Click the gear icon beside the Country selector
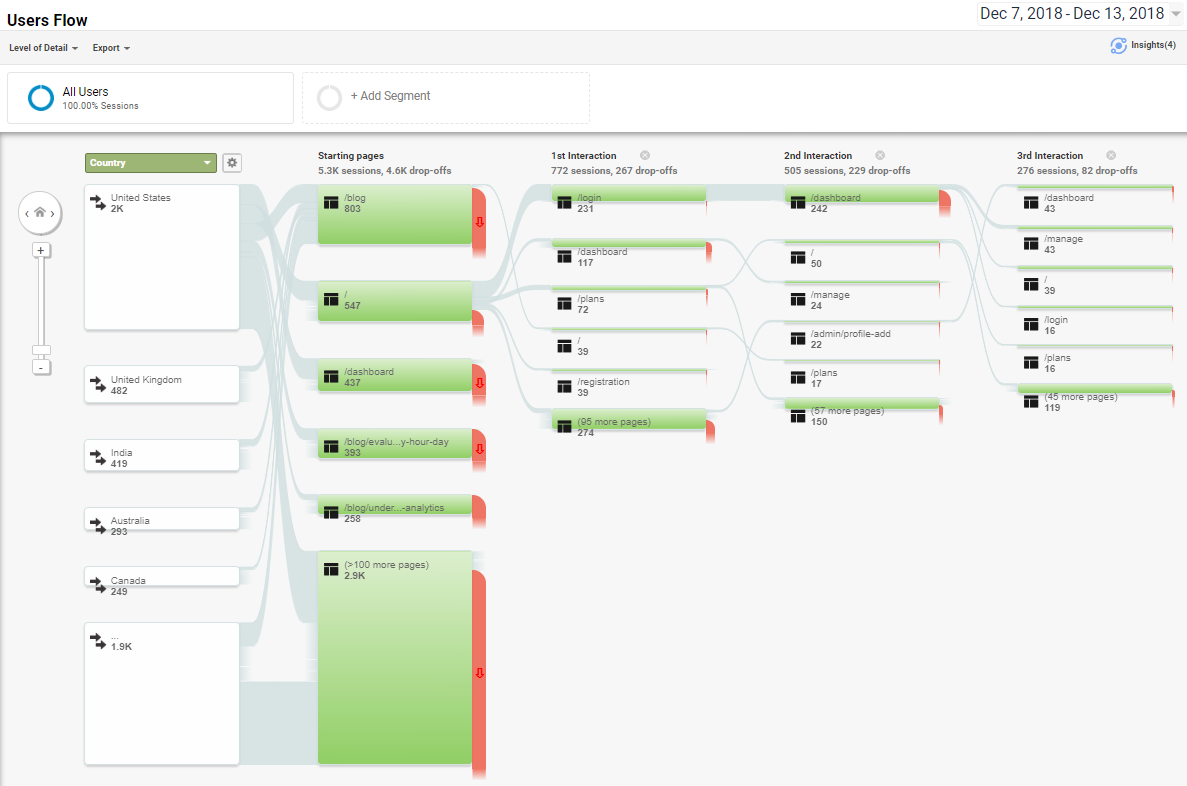The width and height of the screenshot is (1187, 786). click(x=232, y=162)
